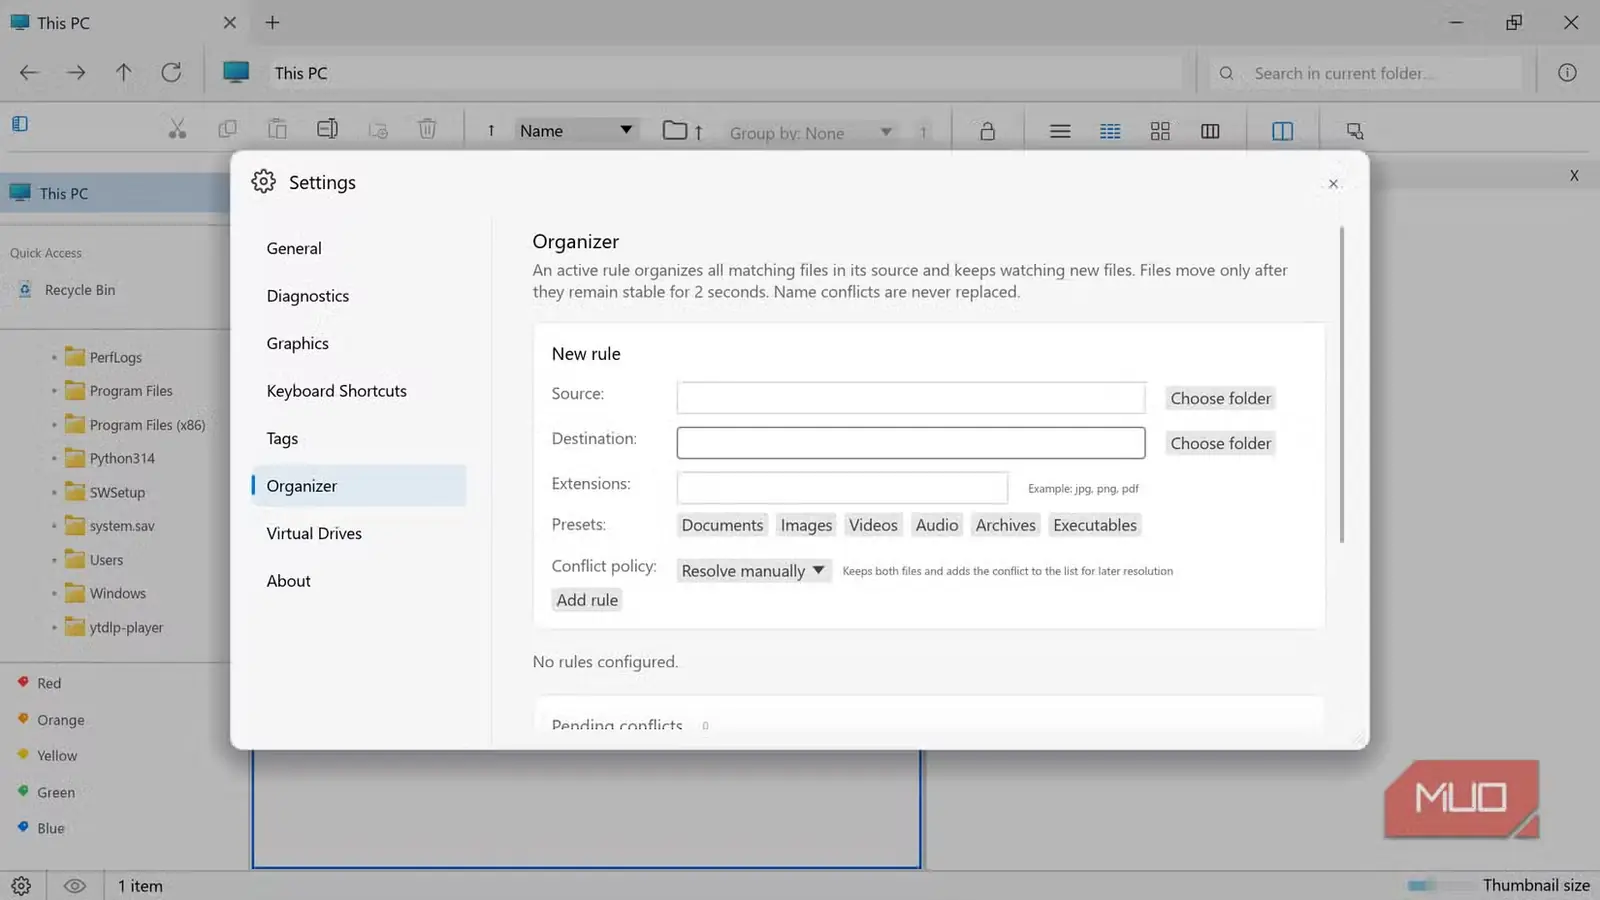This screenshot has width=1600, height=900.
Task: Click the delete trash icon
Action: 427,130
